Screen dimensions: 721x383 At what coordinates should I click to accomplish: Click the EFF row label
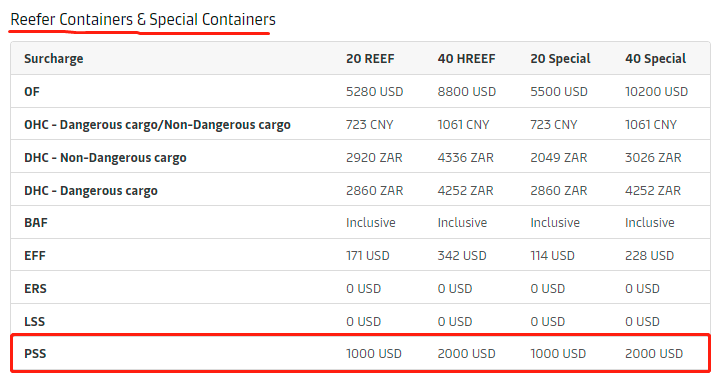tap(34, 256)
